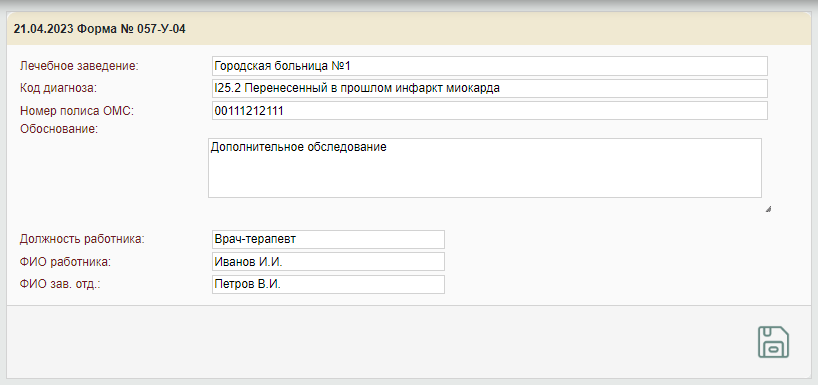Click the Лечебное заведение input field

490,66
